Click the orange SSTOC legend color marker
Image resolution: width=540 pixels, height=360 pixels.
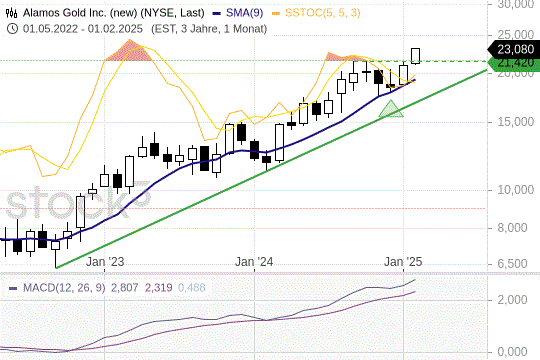click(276, 14)
